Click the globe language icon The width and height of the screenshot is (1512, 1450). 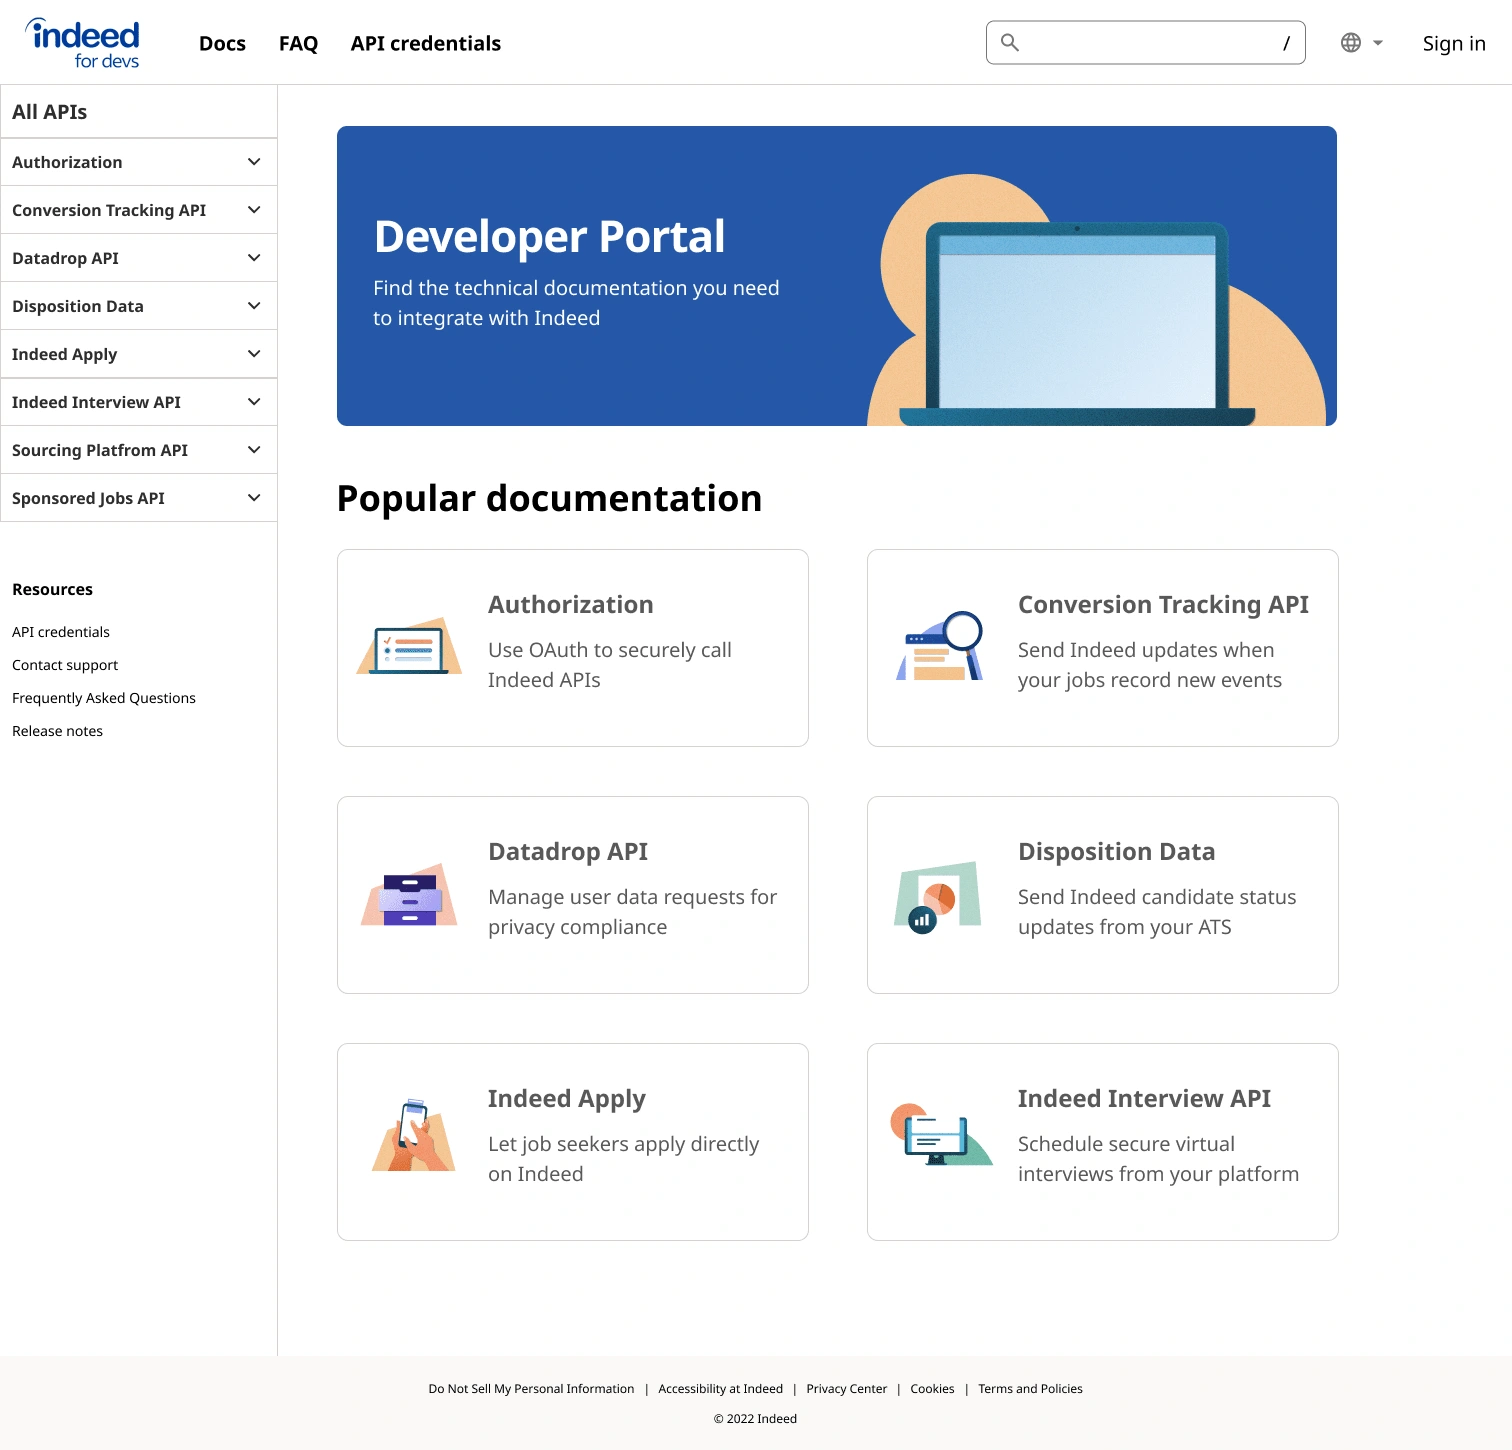(1351, 42)
